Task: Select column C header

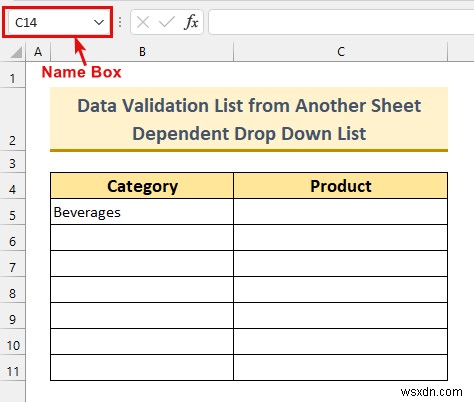Action: click(341, 52)
